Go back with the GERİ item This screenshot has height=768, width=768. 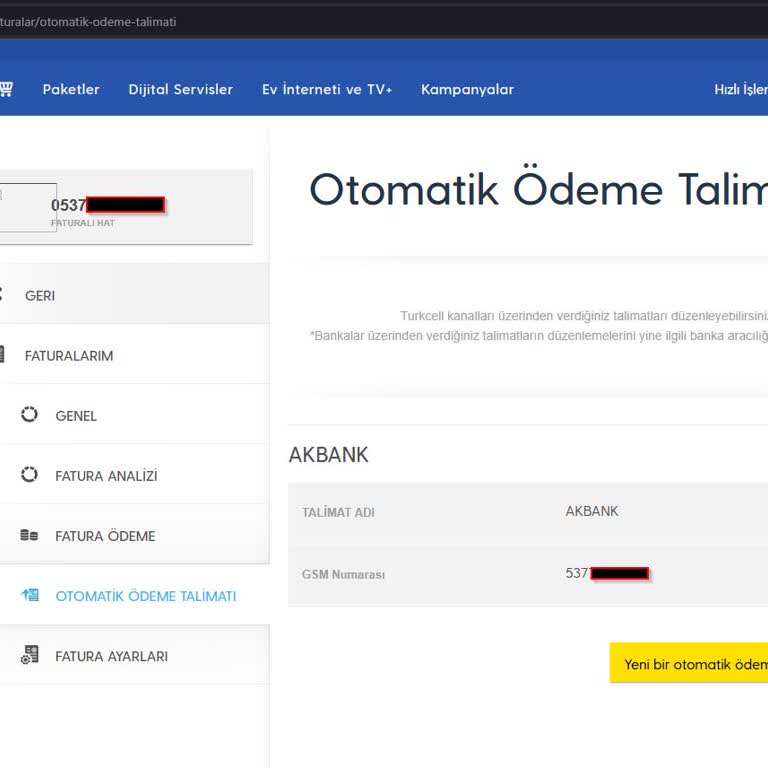pyautogui.click(x=134, y=295)
